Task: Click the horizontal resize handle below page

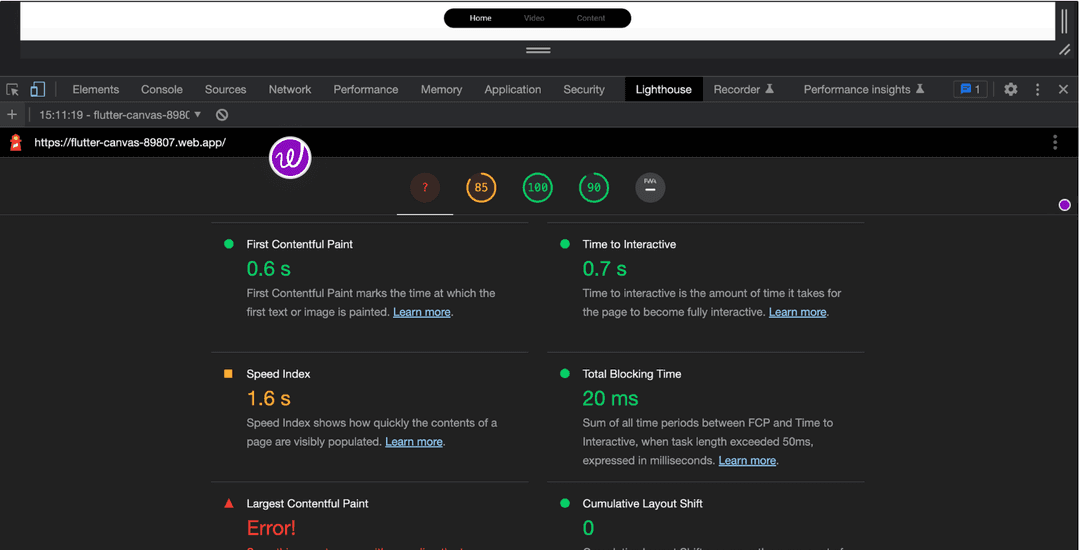Action: pos(538,49)
